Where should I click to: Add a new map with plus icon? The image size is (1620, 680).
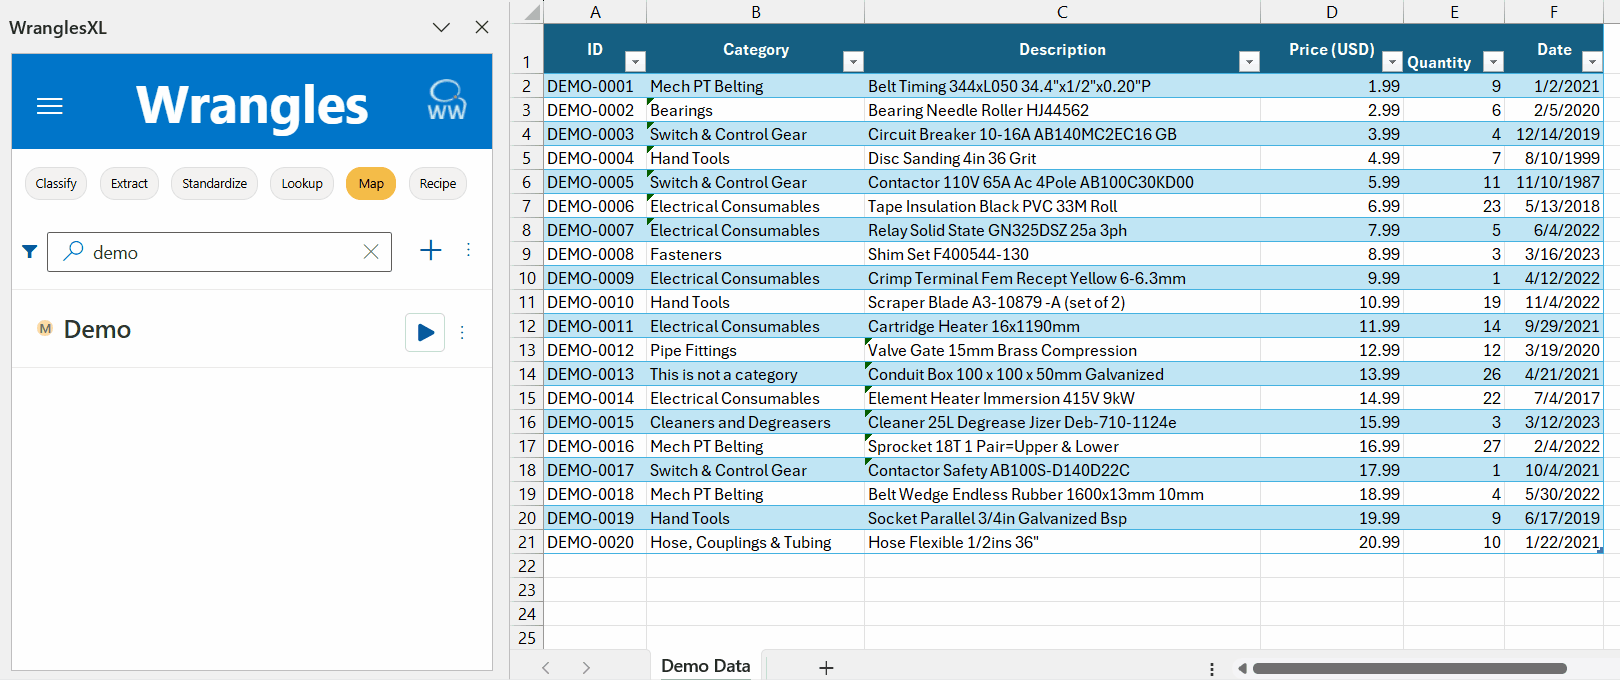tap(430, 250)
